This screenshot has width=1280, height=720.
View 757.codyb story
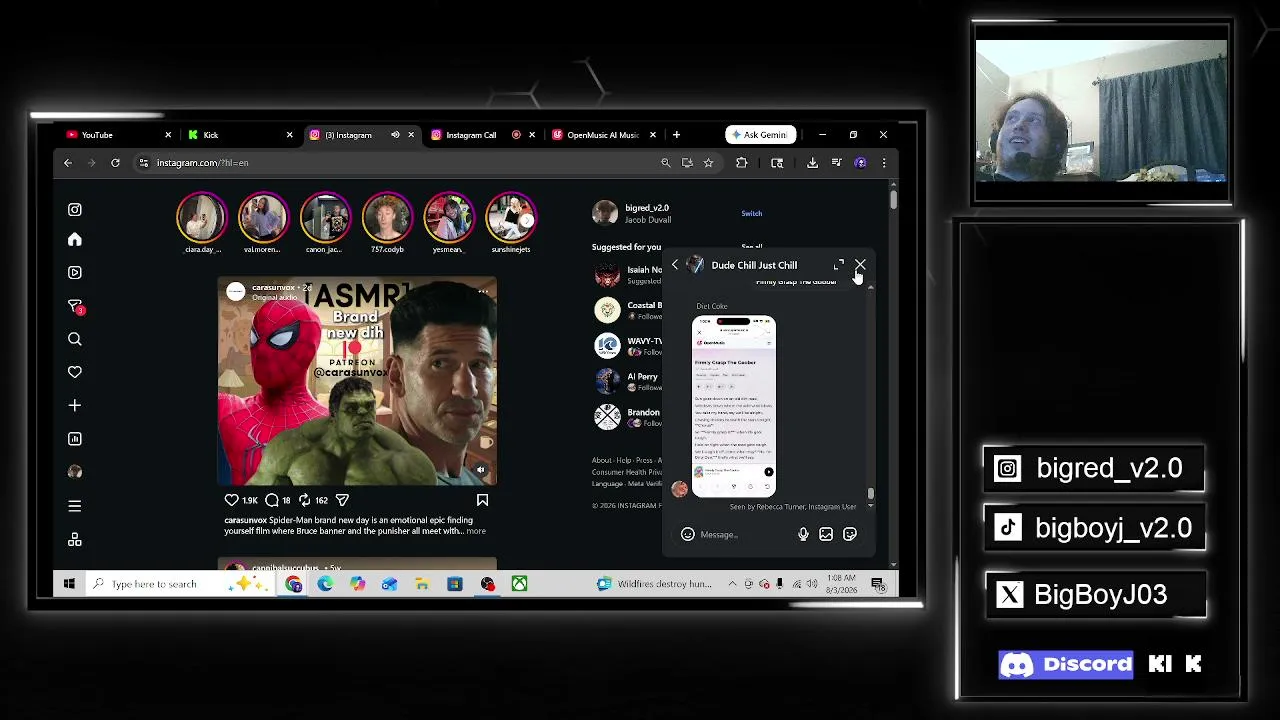387,218
